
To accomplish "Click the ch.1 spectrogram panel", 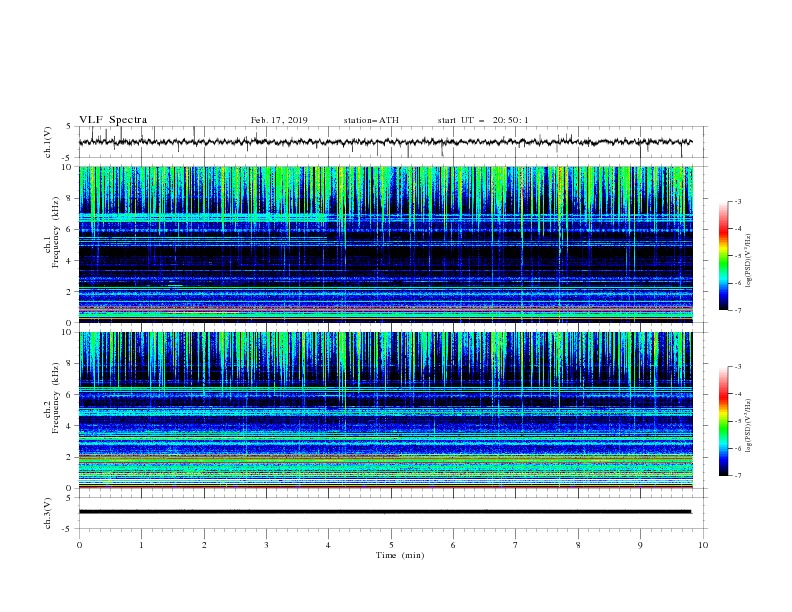I will click(x=386, y=244).
